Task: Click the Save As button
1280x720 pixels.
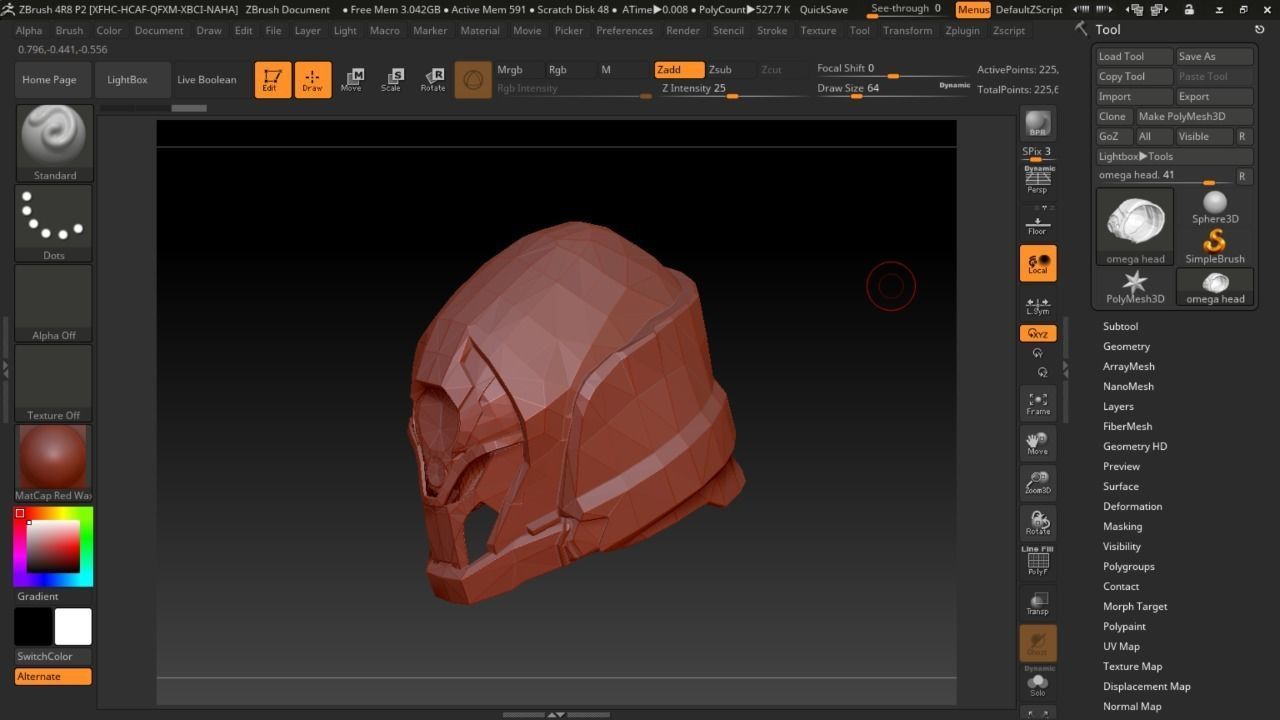Action: click(x=1214, y=56)
